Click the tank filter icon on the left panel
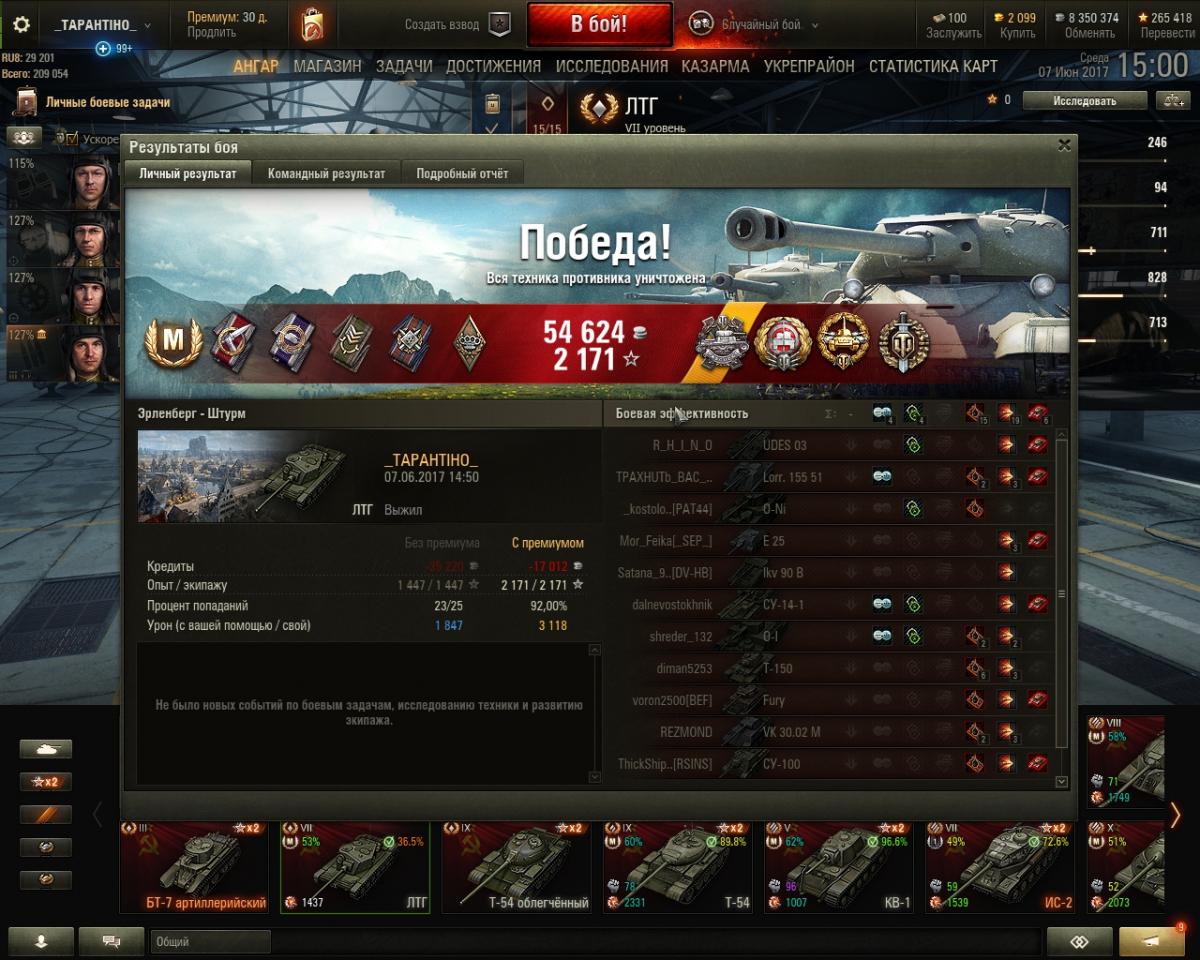Screen dimensions: 1200x960 [46, 749]
